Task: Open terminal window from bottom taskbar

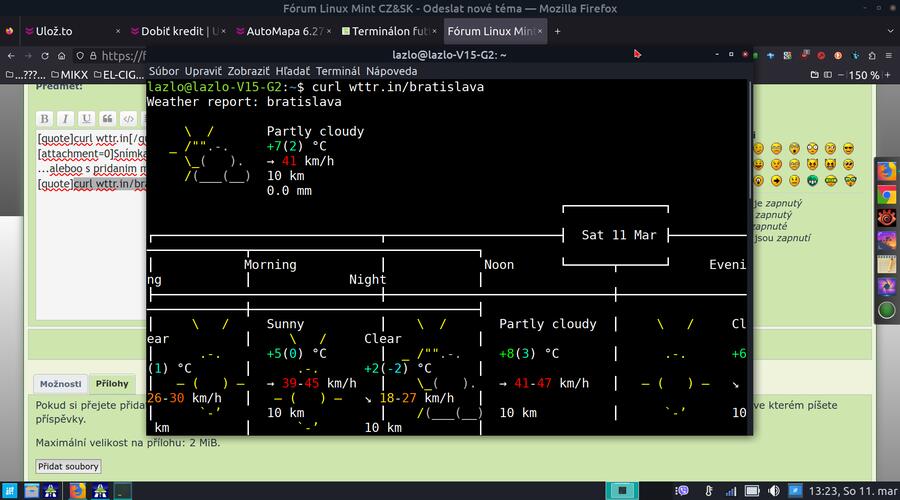Action: tap(123, 490)
